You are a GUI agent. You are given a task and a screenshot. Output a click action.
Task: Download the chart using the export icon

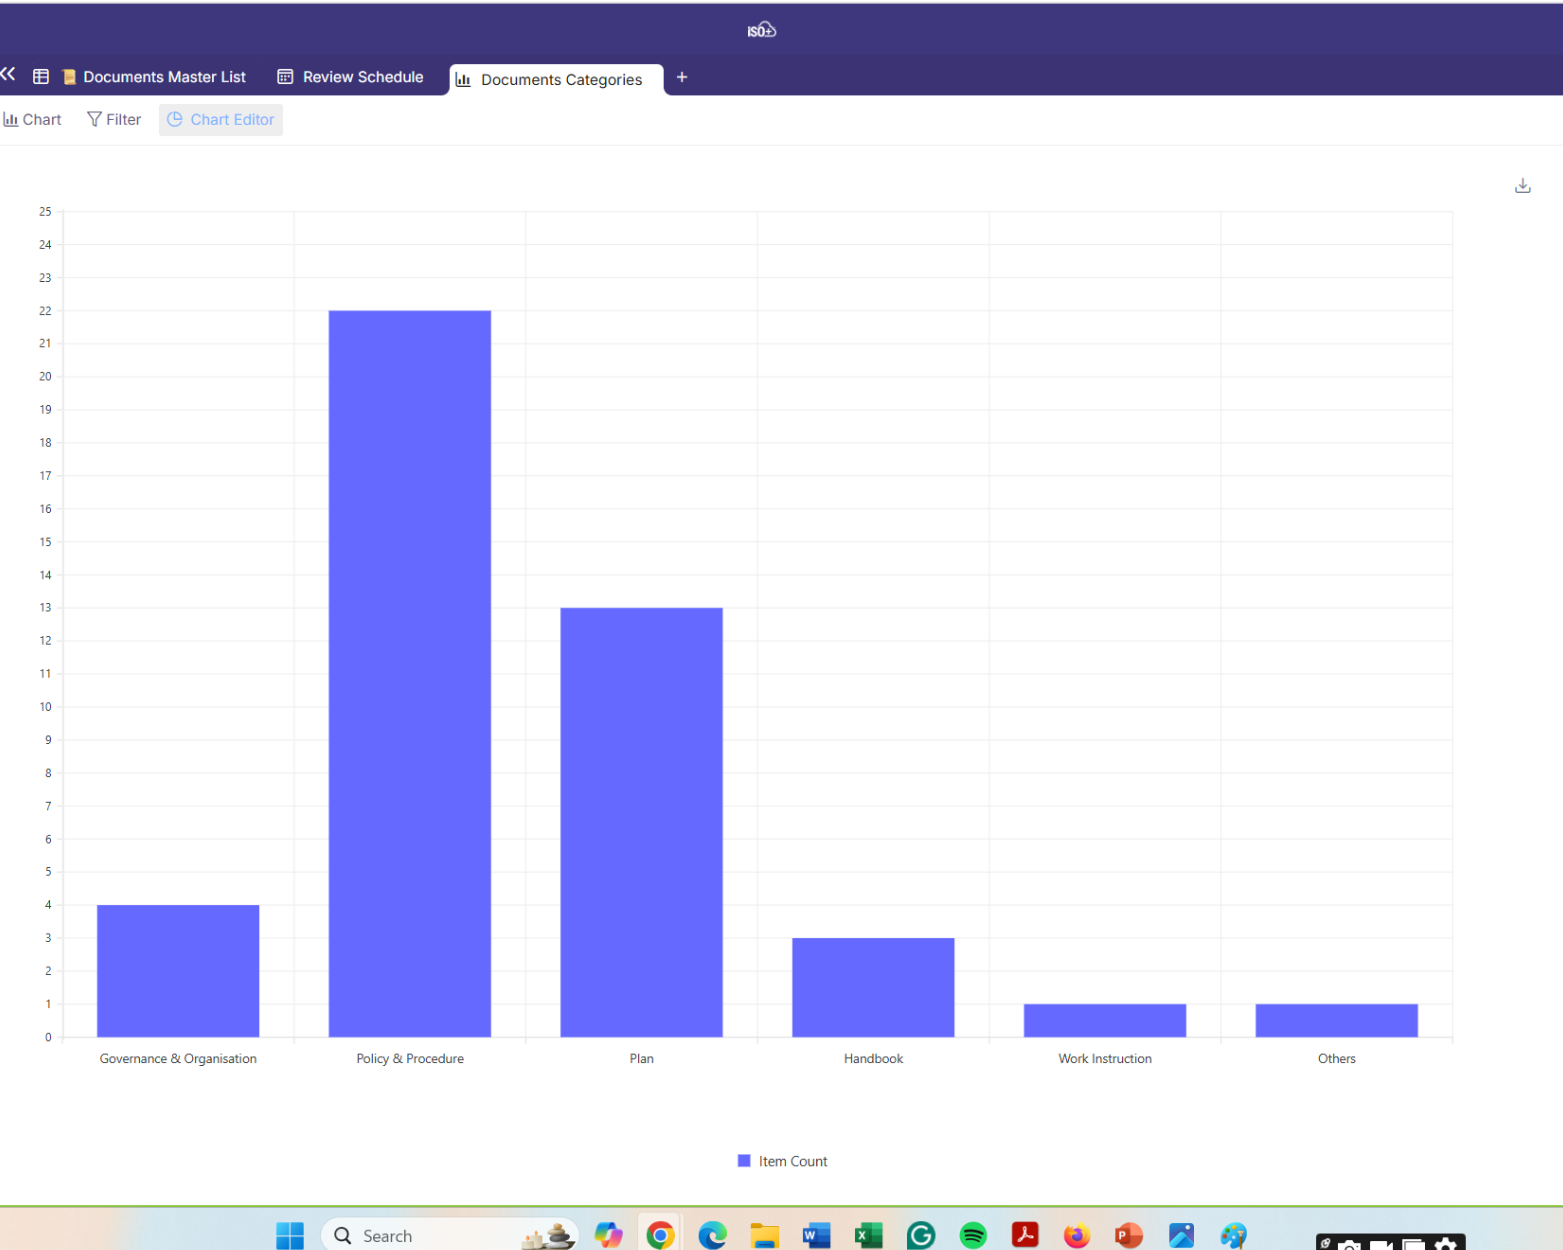1522,186
